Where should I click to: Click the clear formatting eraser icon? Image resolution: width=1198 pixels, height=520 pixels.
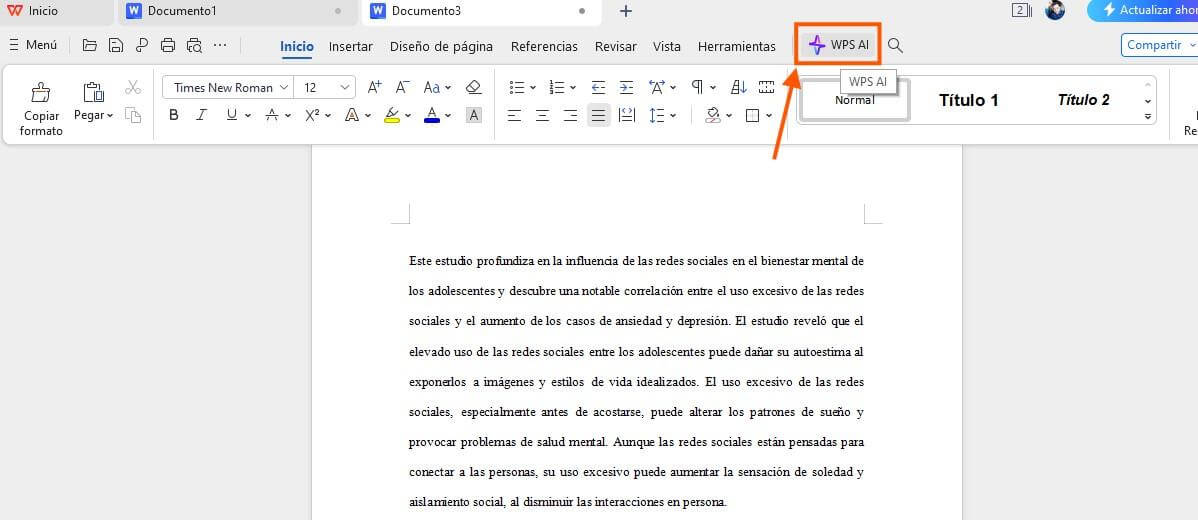click(x=474, y=87)
